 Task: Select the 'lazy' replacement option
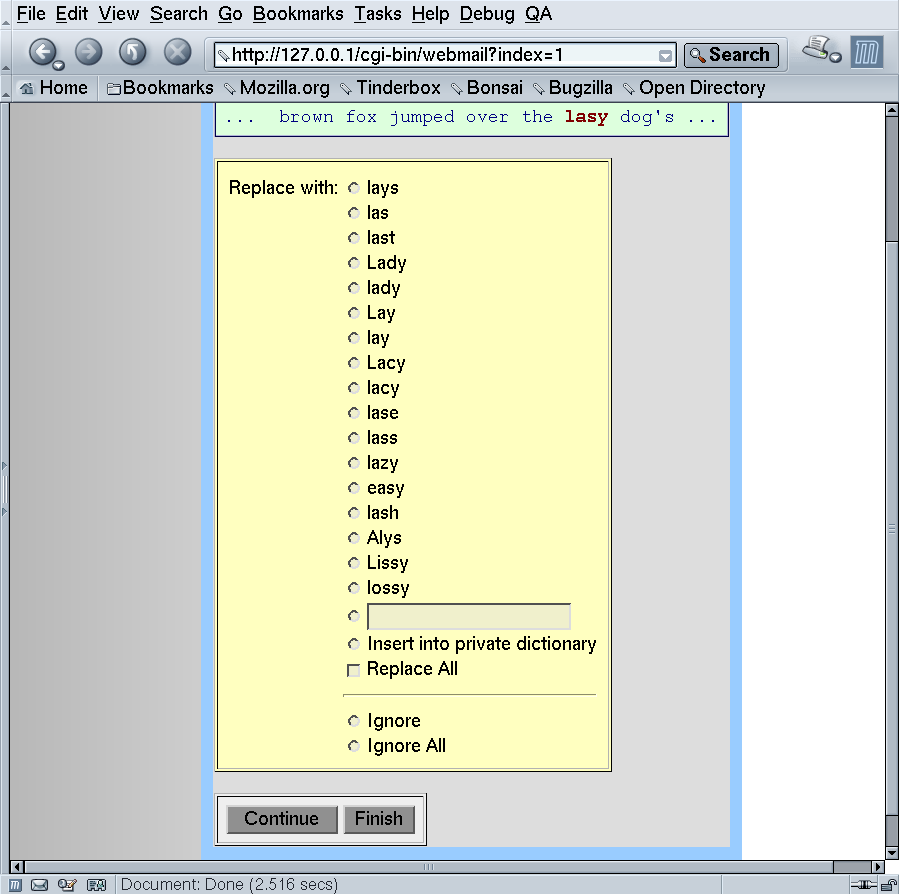pyautogui.click(x=354, y=463)
